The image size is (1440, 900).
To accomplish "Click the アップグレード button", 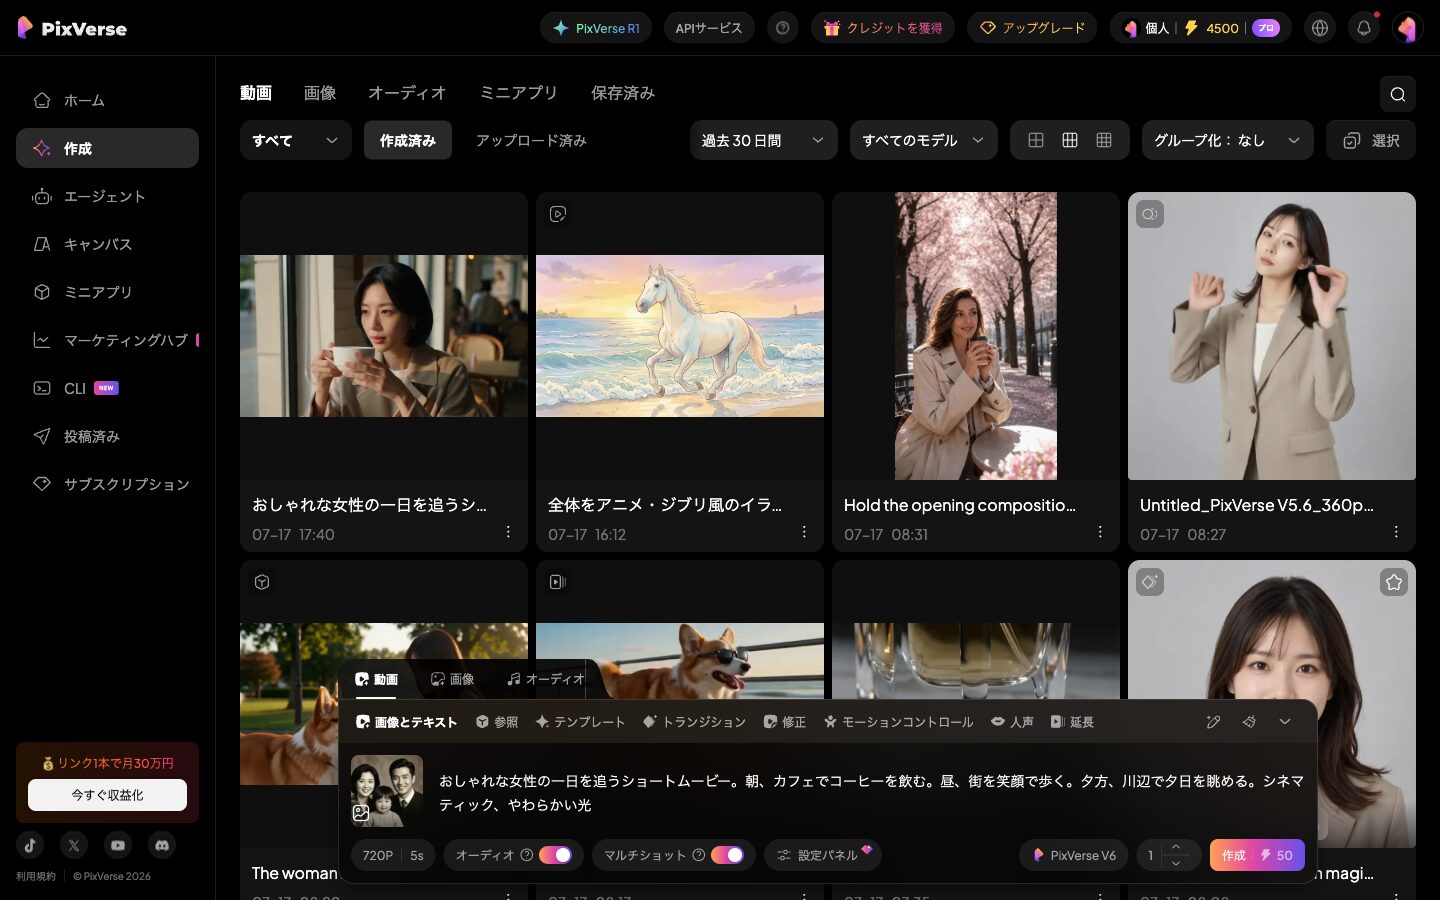I will tap(1032, 28).
